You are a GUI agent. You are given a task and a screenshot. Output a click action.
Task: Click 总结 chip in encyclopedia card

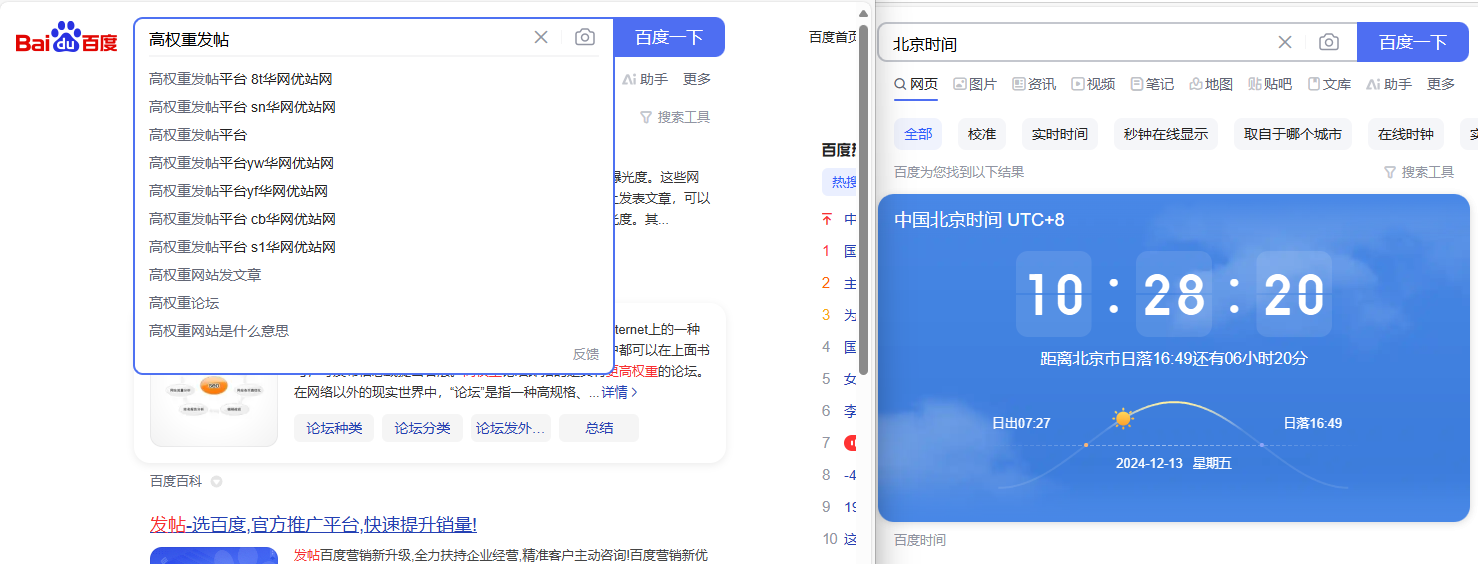599,428
